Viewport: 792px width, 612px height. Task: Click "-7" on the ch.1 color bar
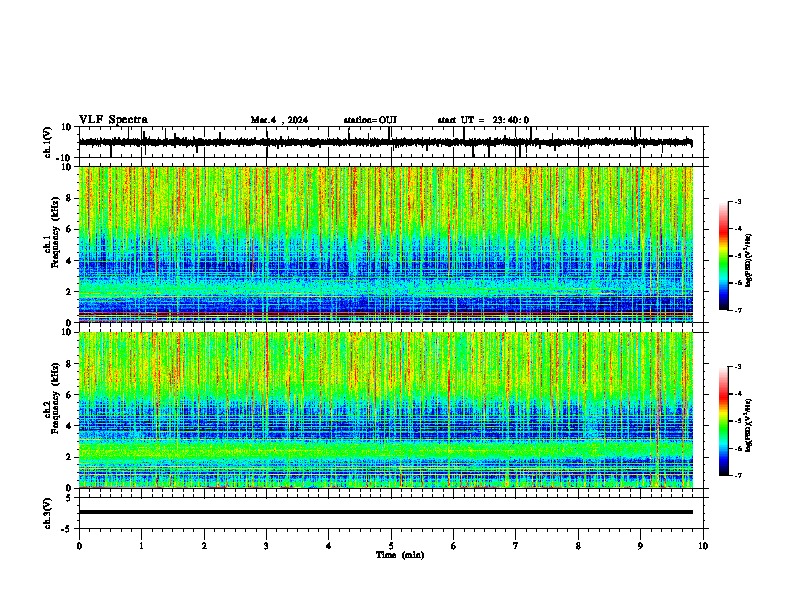[x=738, y=310]
